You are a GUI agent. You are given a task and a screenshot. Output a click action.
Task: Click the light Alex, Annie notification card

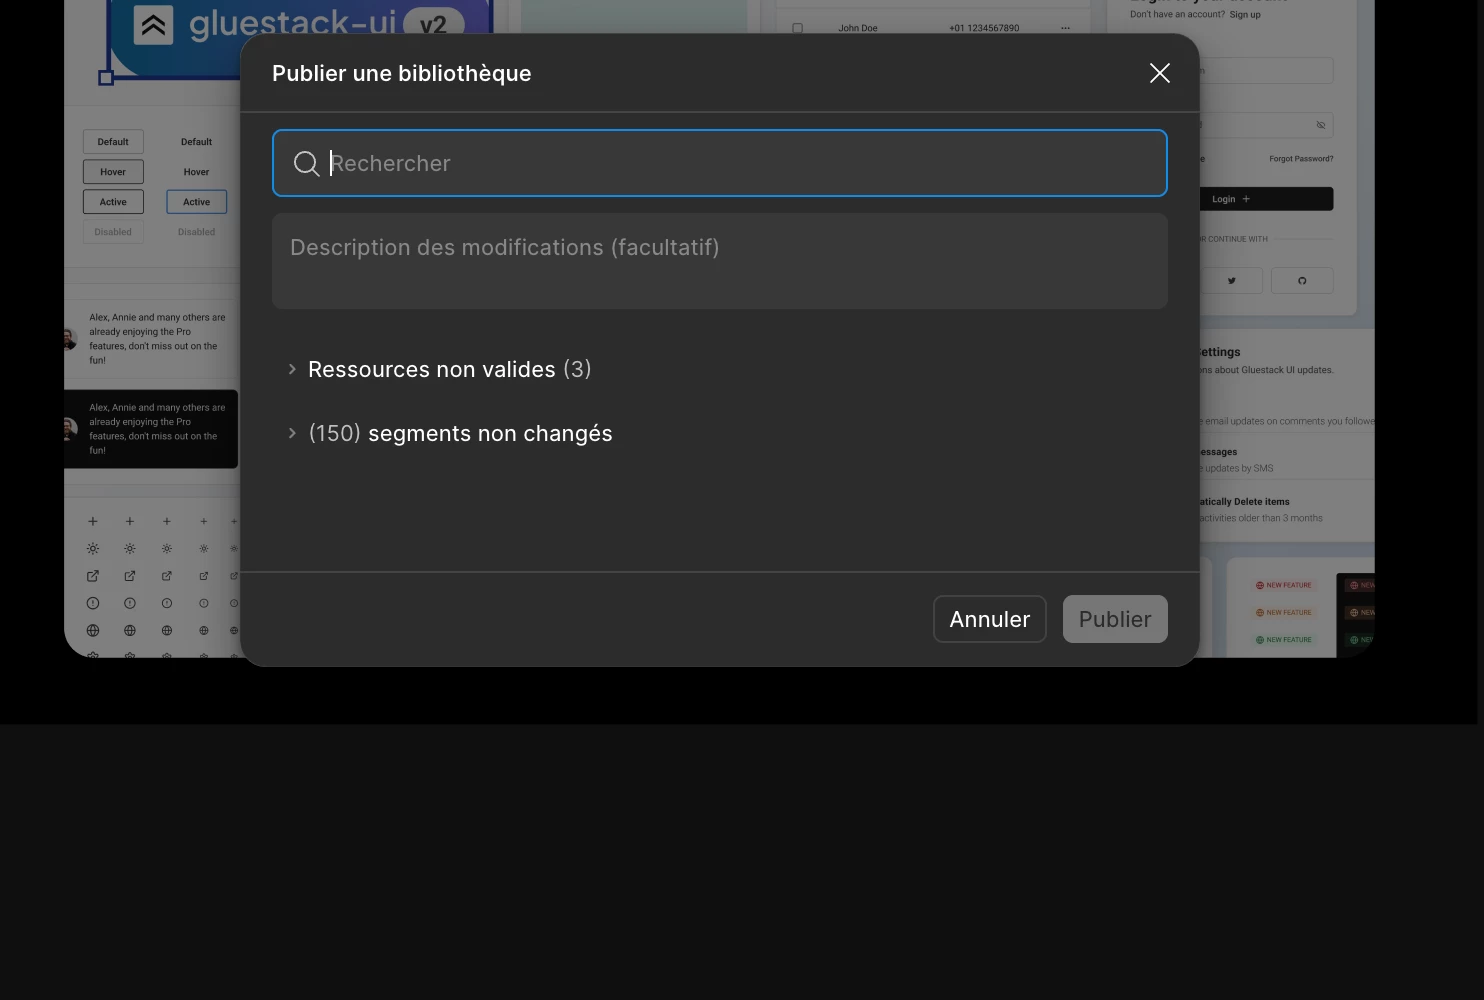tap(151, 339)
